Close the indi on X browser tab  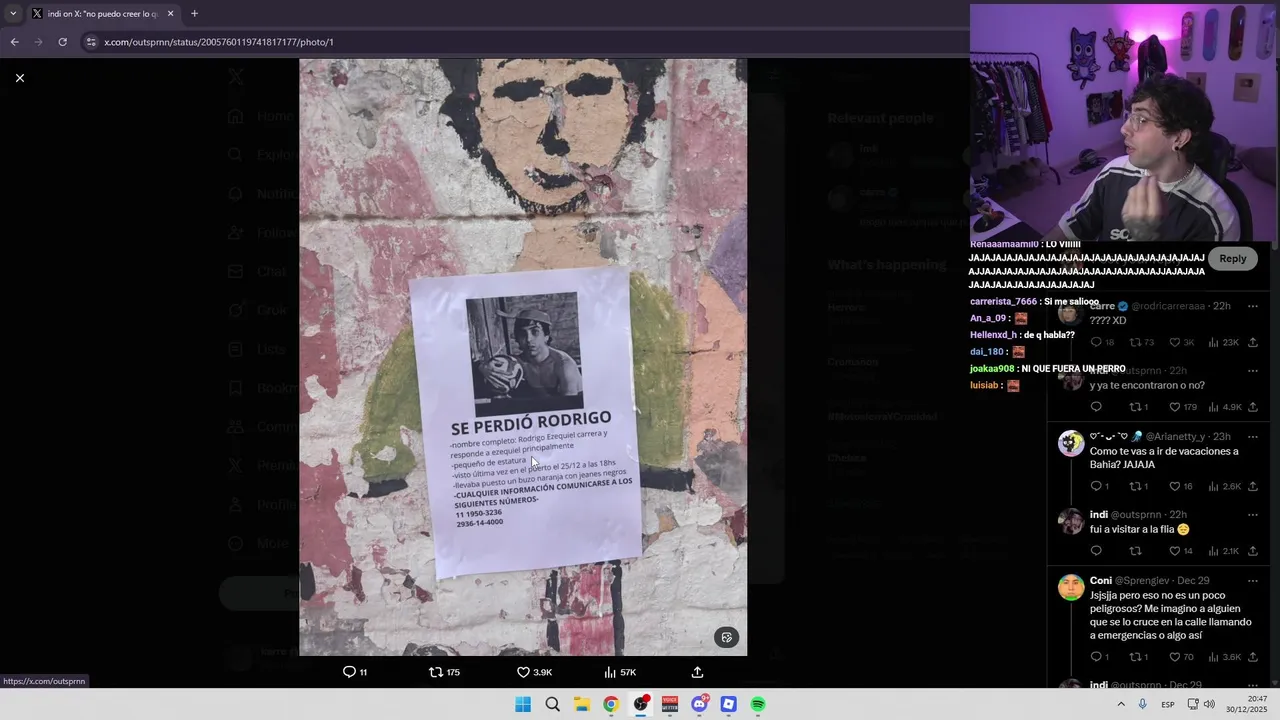pyautogui.click(x=170, y=14)
